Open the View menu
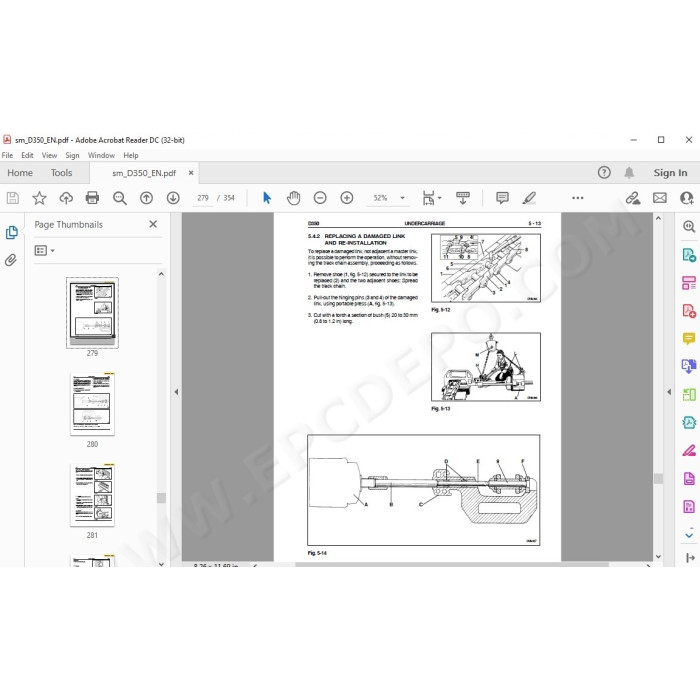 [x=49, y=155]
